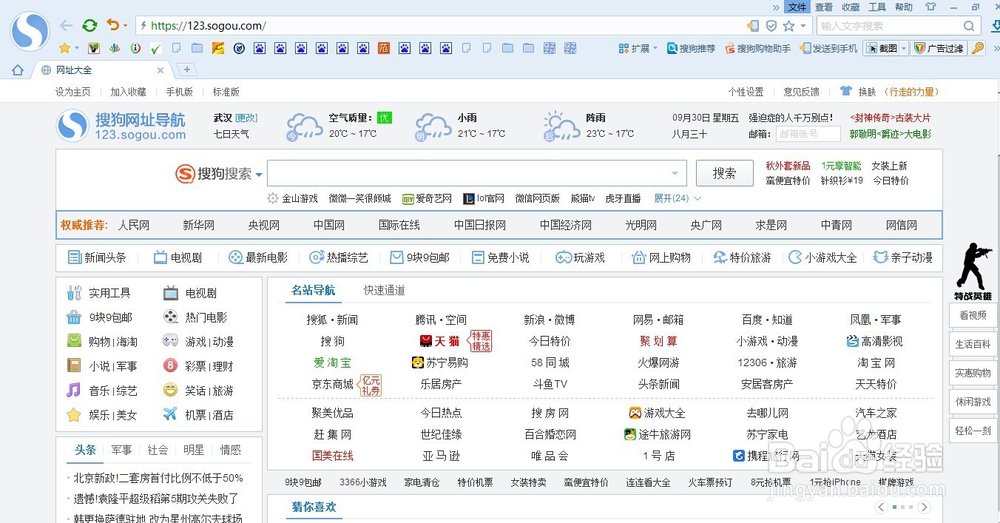Go back with the back arrow
1000x523 pixels.
coord(66,26)
